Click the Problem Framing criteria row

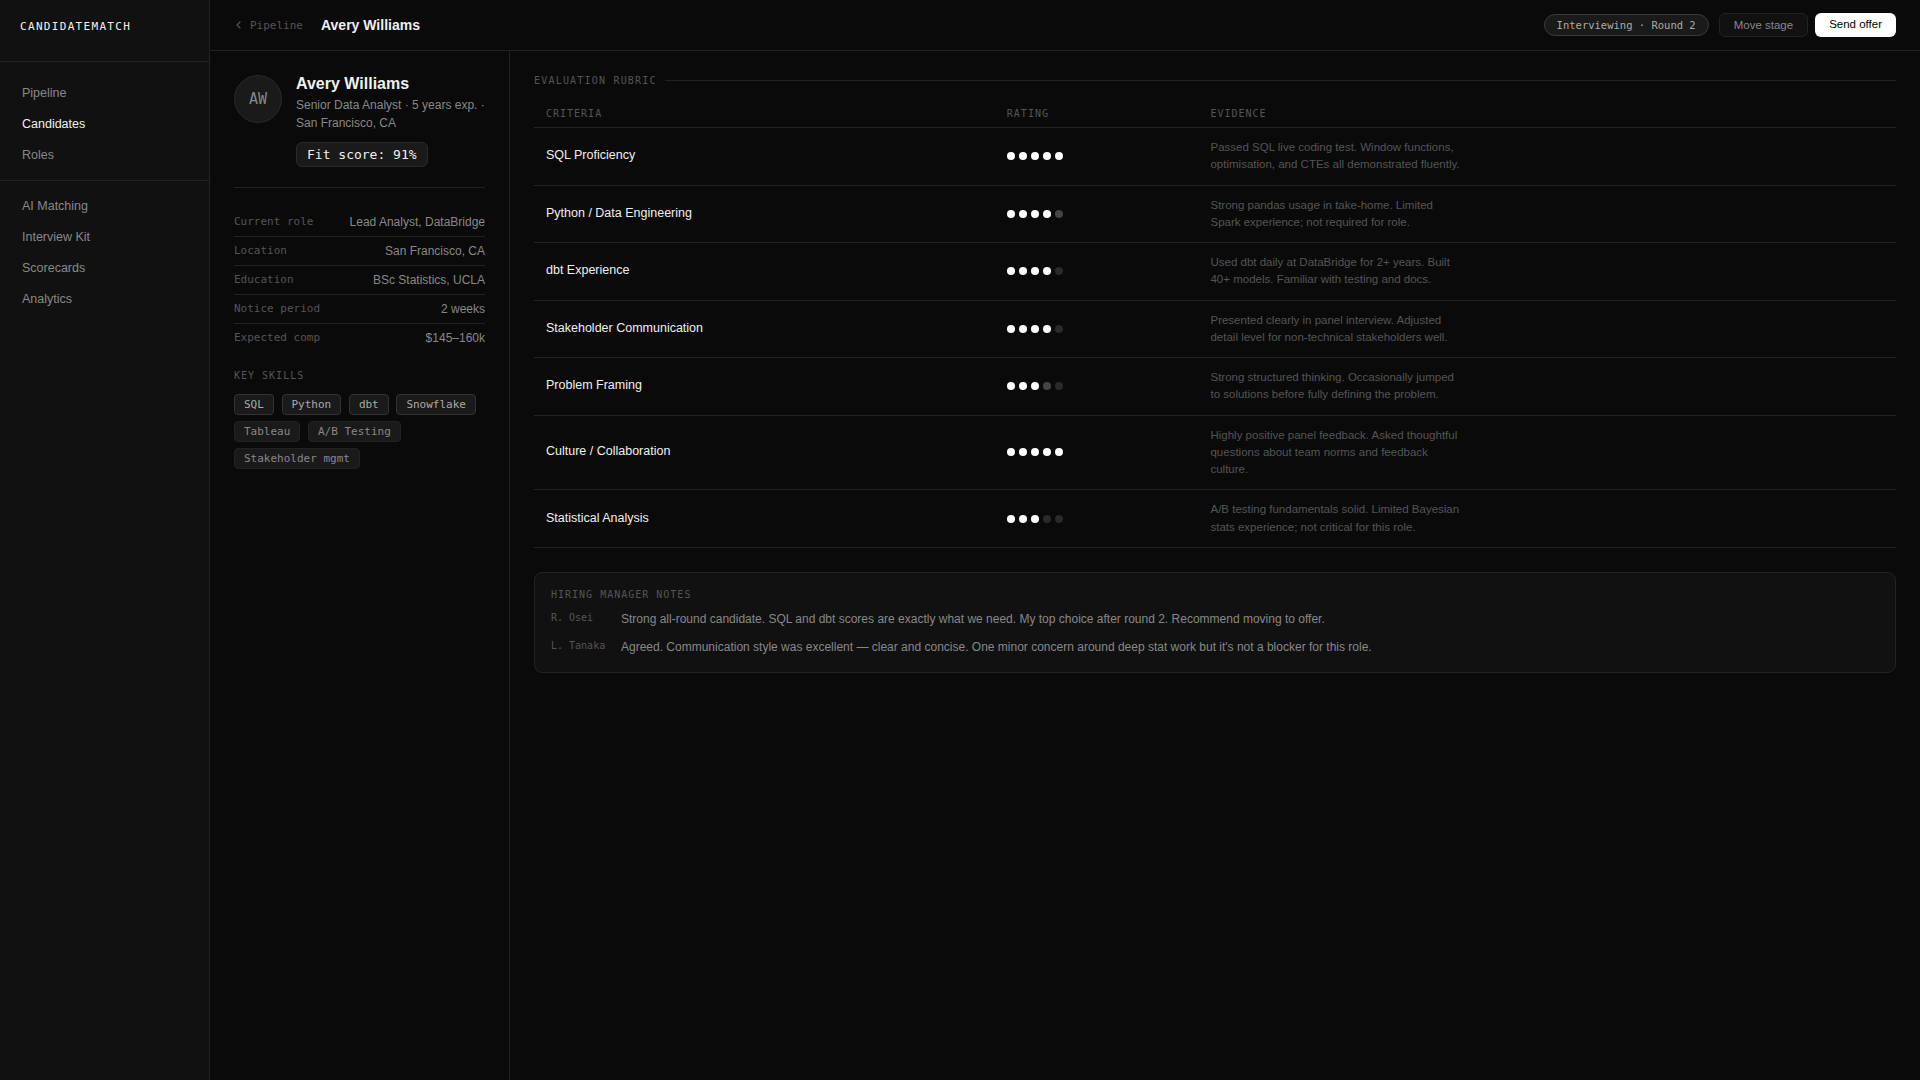(594, 386)
